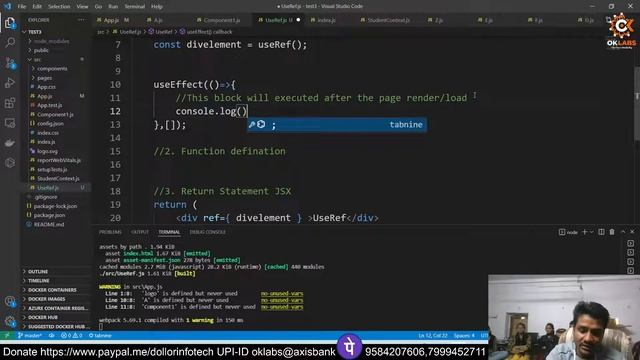Collapse the TEST3 project root

tap(34, 32)
